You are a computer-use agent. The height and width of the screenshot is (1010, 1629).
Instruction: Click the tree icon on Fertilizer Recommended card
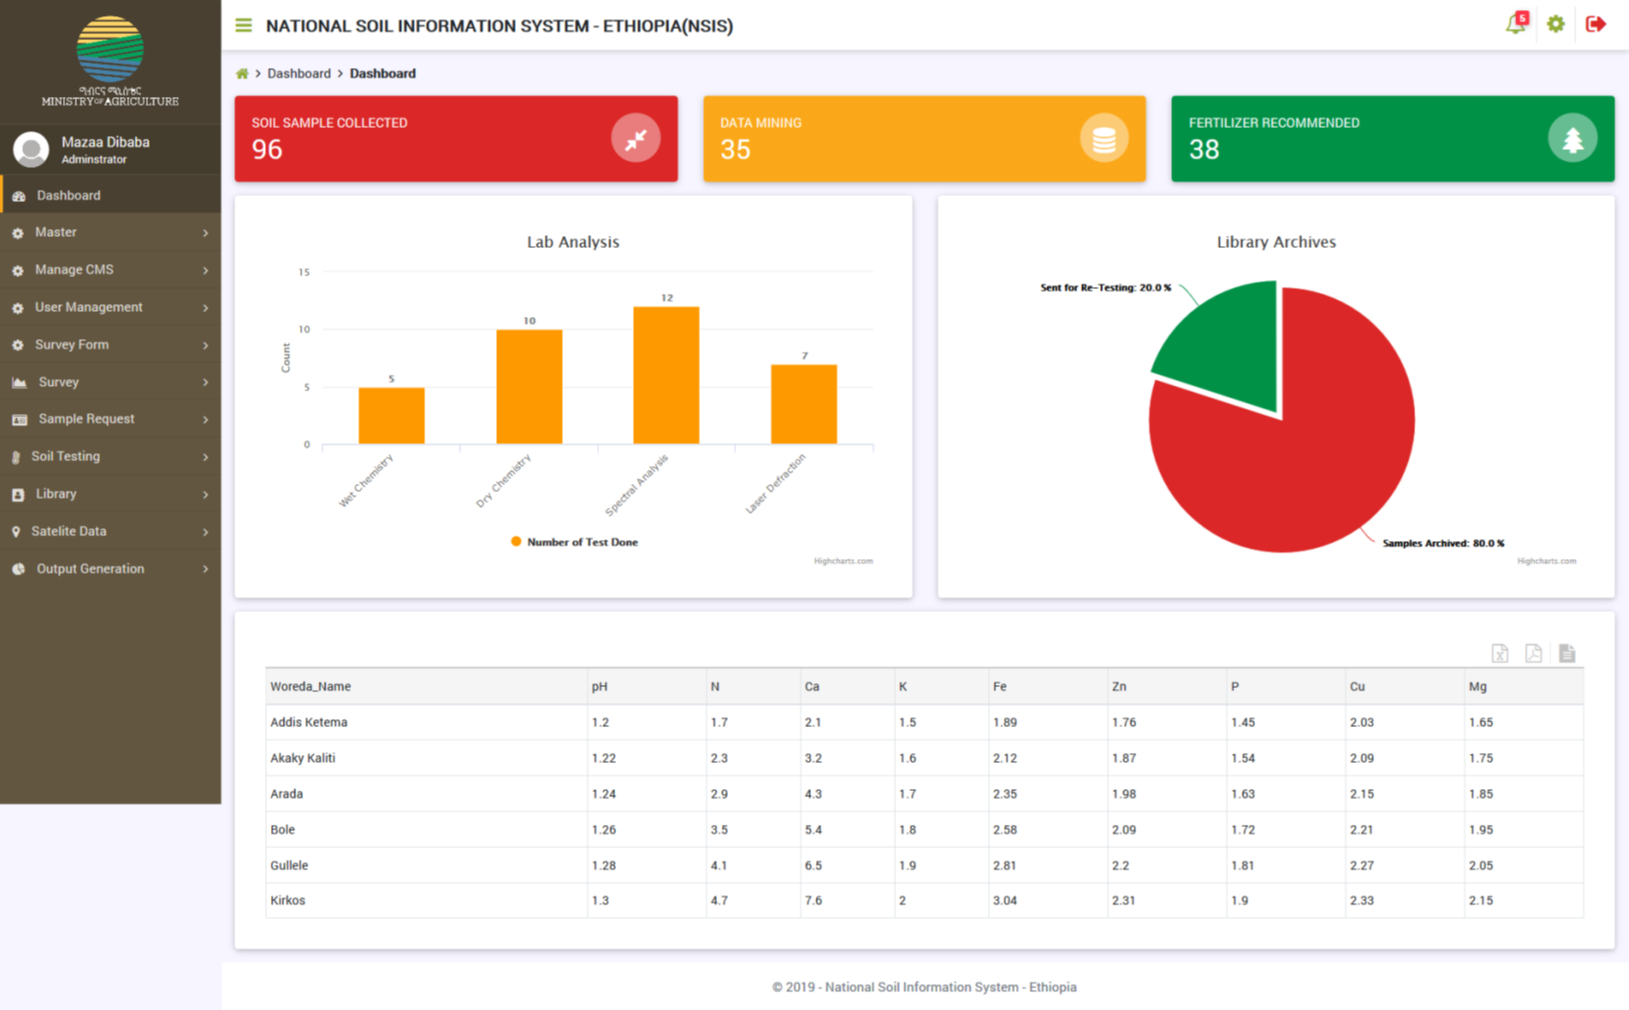pos(1572,139)
